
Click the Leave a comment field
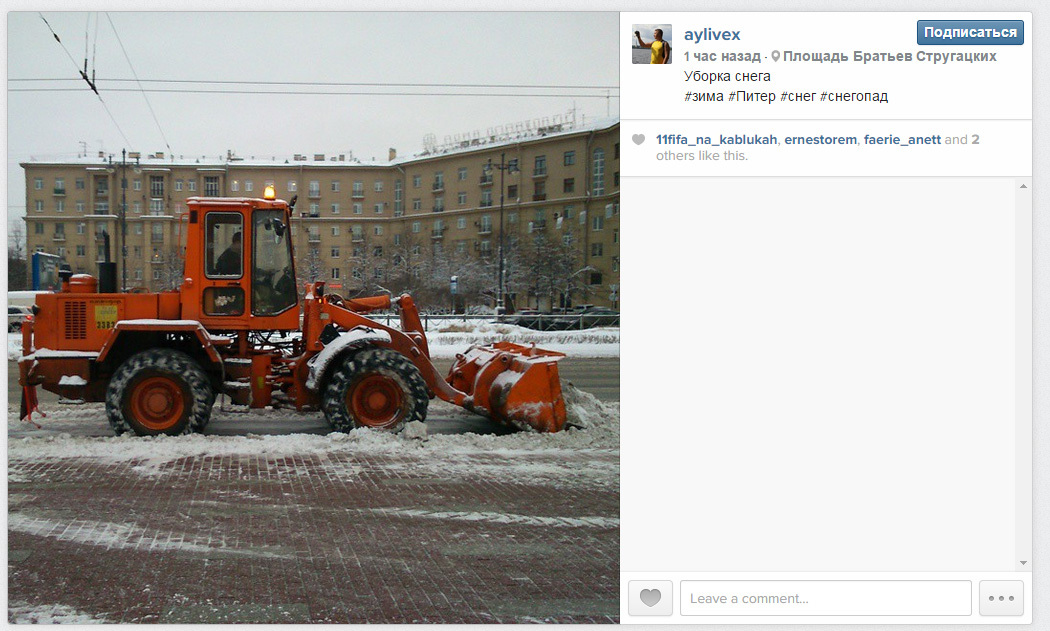click(x=826, y=598)
